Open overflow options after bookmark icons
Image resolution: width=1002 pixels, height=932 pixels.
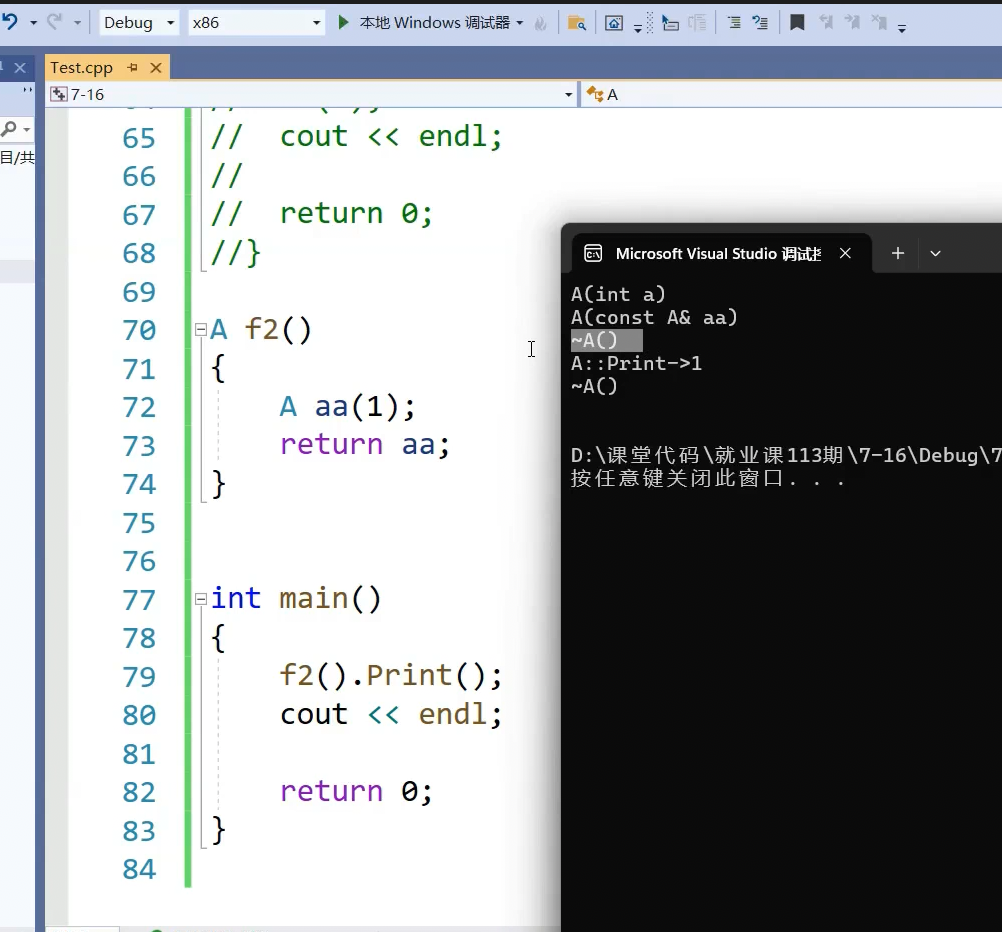point(902,28)
